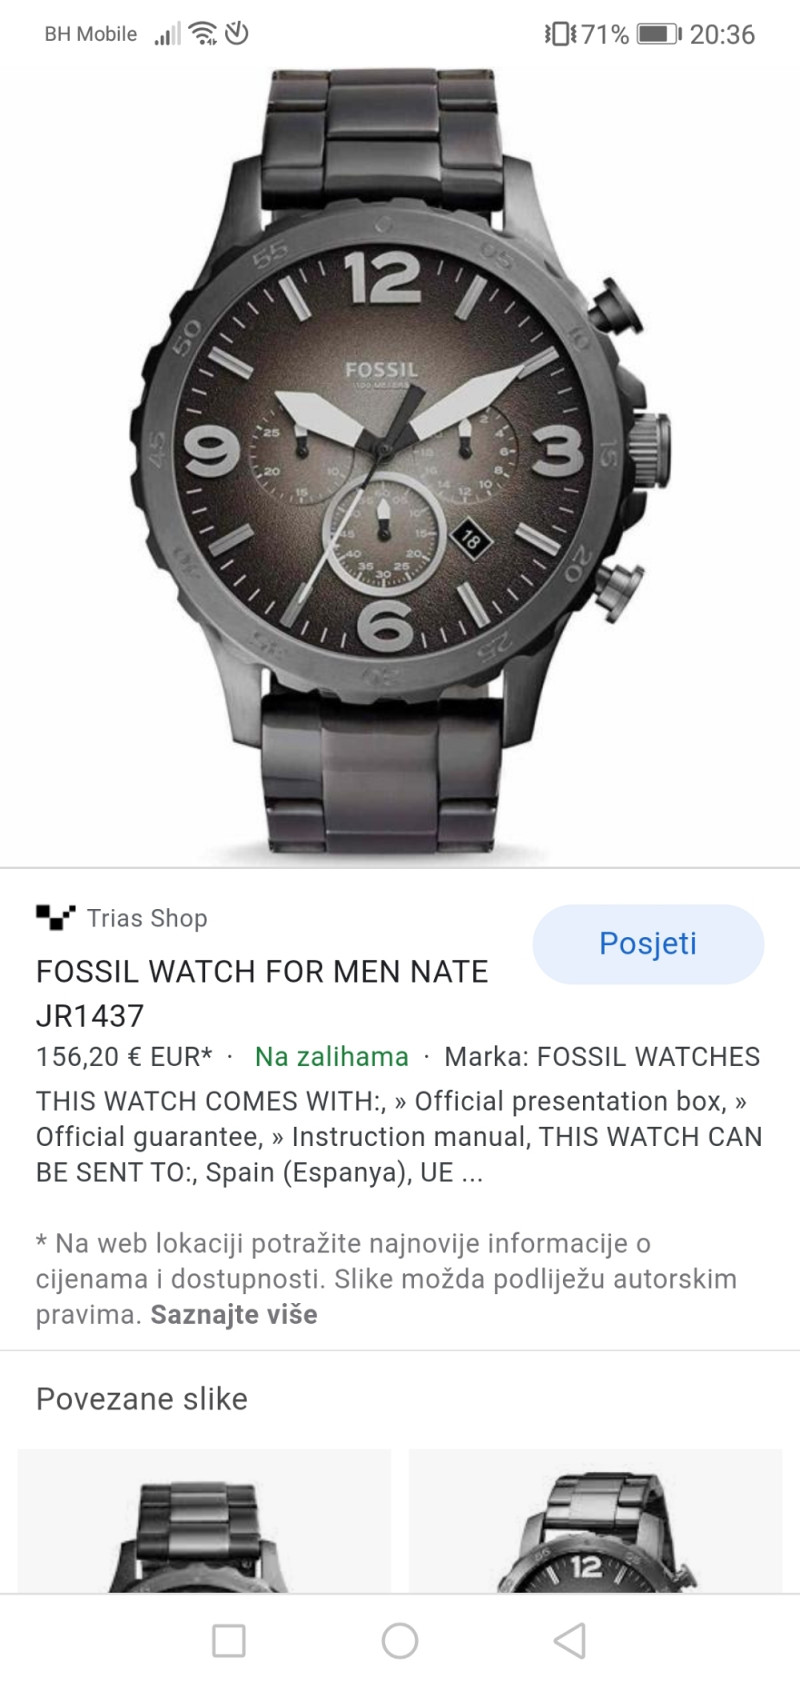Tap the Posjeti visit button
Image resolution: width=800 pixels, height=1689 pixels.
point(648,944)
